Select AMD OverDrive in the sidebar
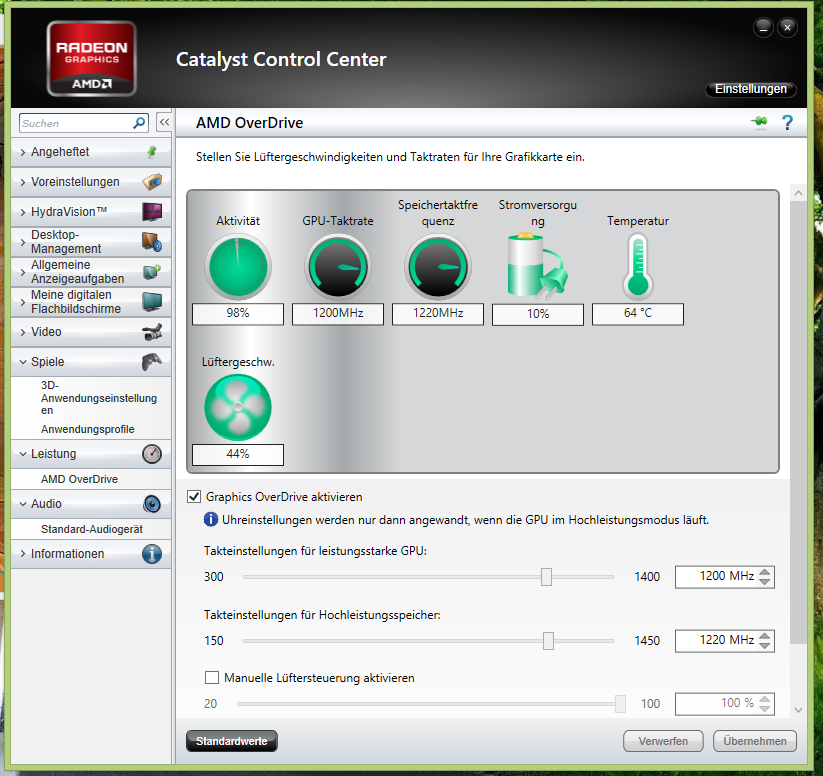 pyautogui.click(x=79, y=479)
